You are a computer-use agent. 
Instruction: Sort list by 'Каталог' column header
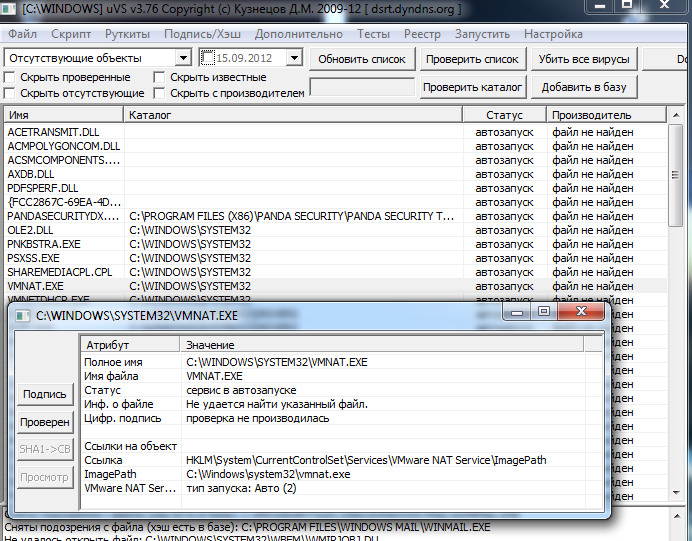[x=293, y=115]
